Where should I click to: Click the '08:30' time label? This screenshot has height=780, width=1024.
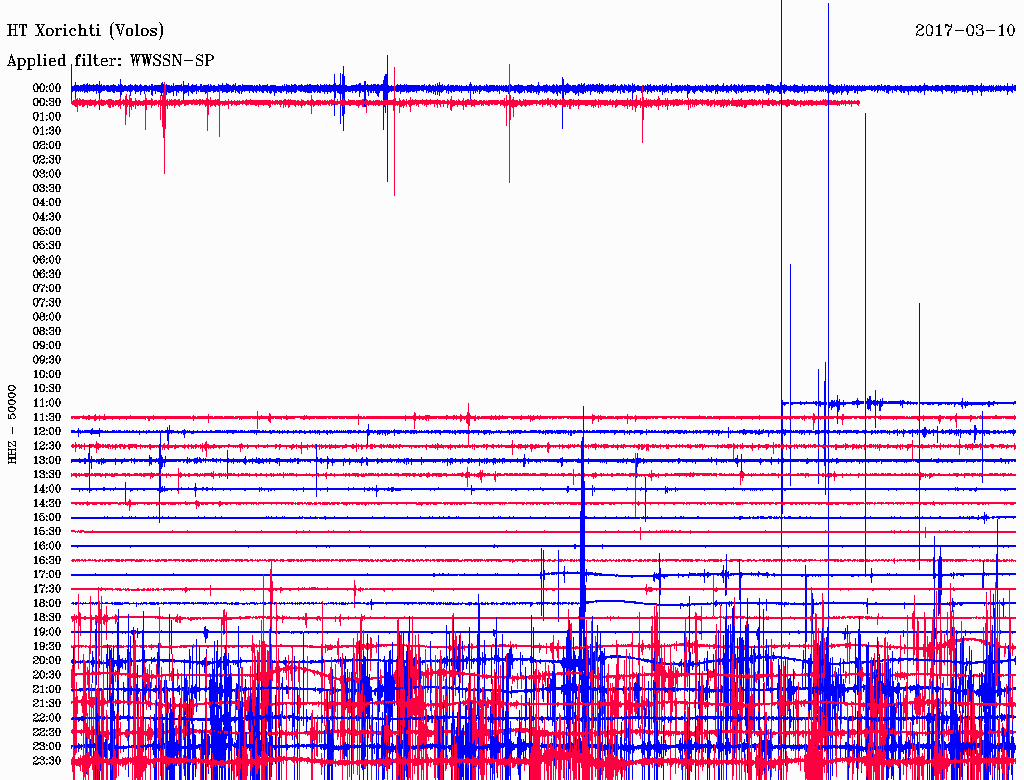coord(47,331)
